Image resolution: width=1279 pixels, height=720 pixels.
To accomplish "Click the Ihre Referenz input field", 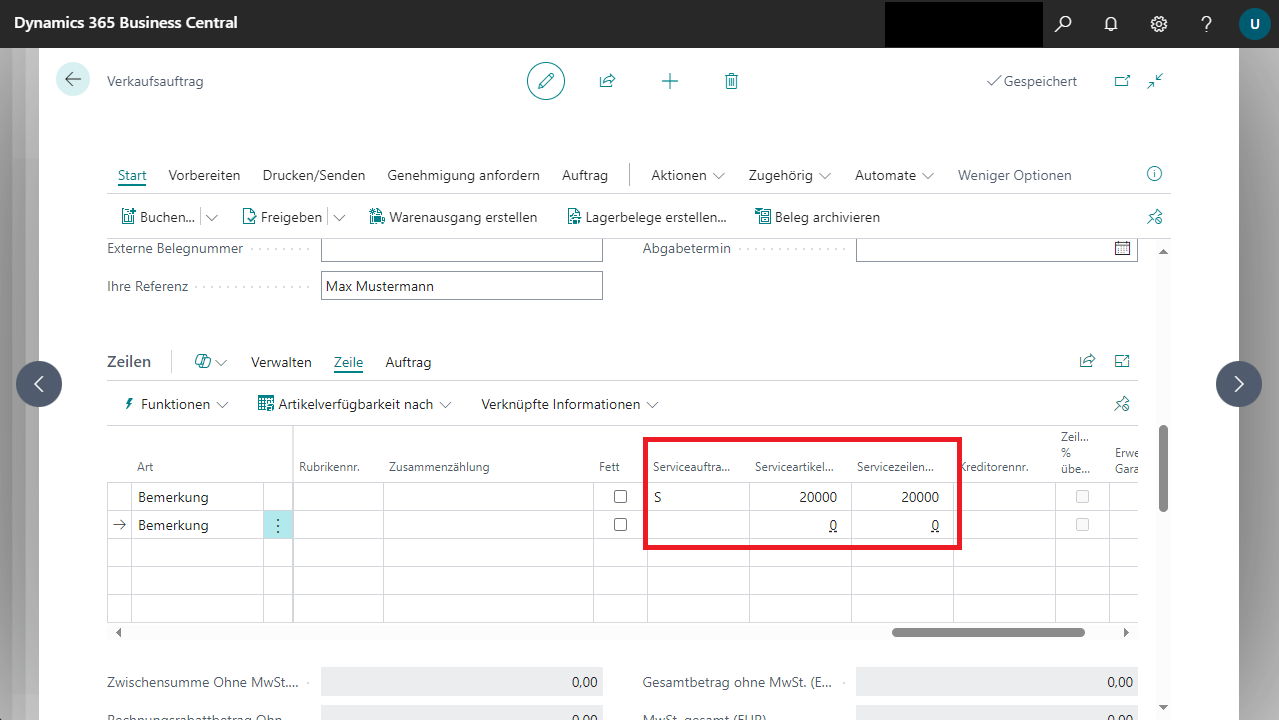I will point(461,286).
